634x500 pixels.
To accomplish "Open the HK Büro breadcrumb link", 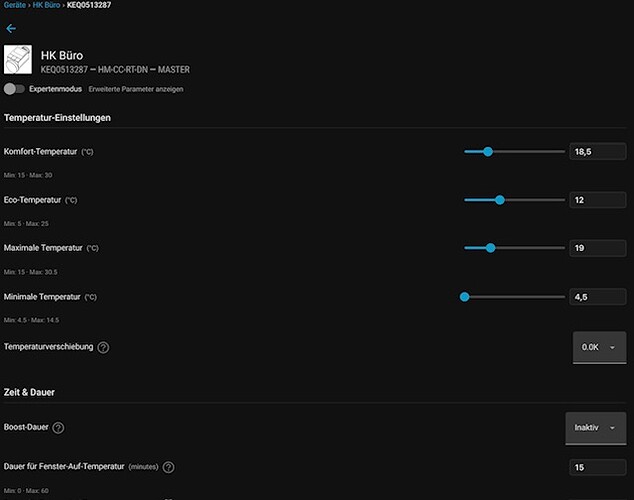I will (x=46, y=5).
